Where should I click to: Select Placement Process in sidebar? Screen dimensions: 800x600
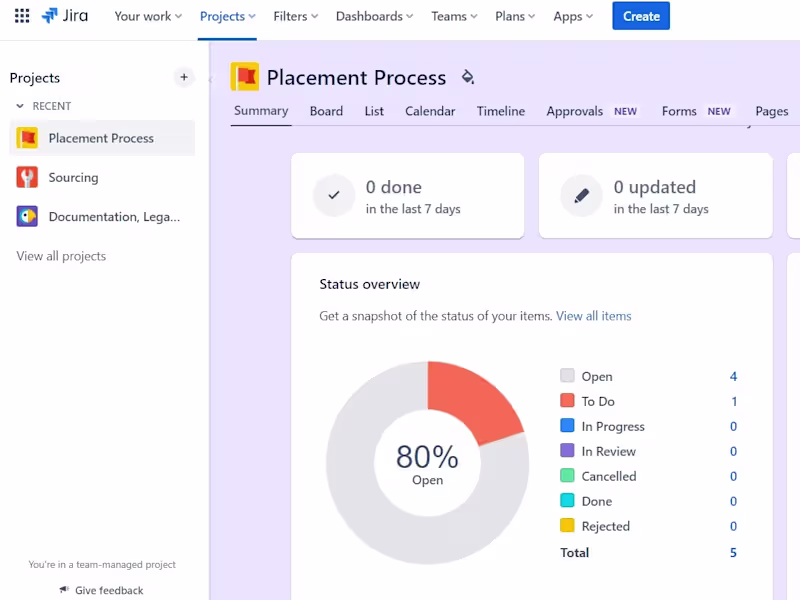[x=102, y=138]
